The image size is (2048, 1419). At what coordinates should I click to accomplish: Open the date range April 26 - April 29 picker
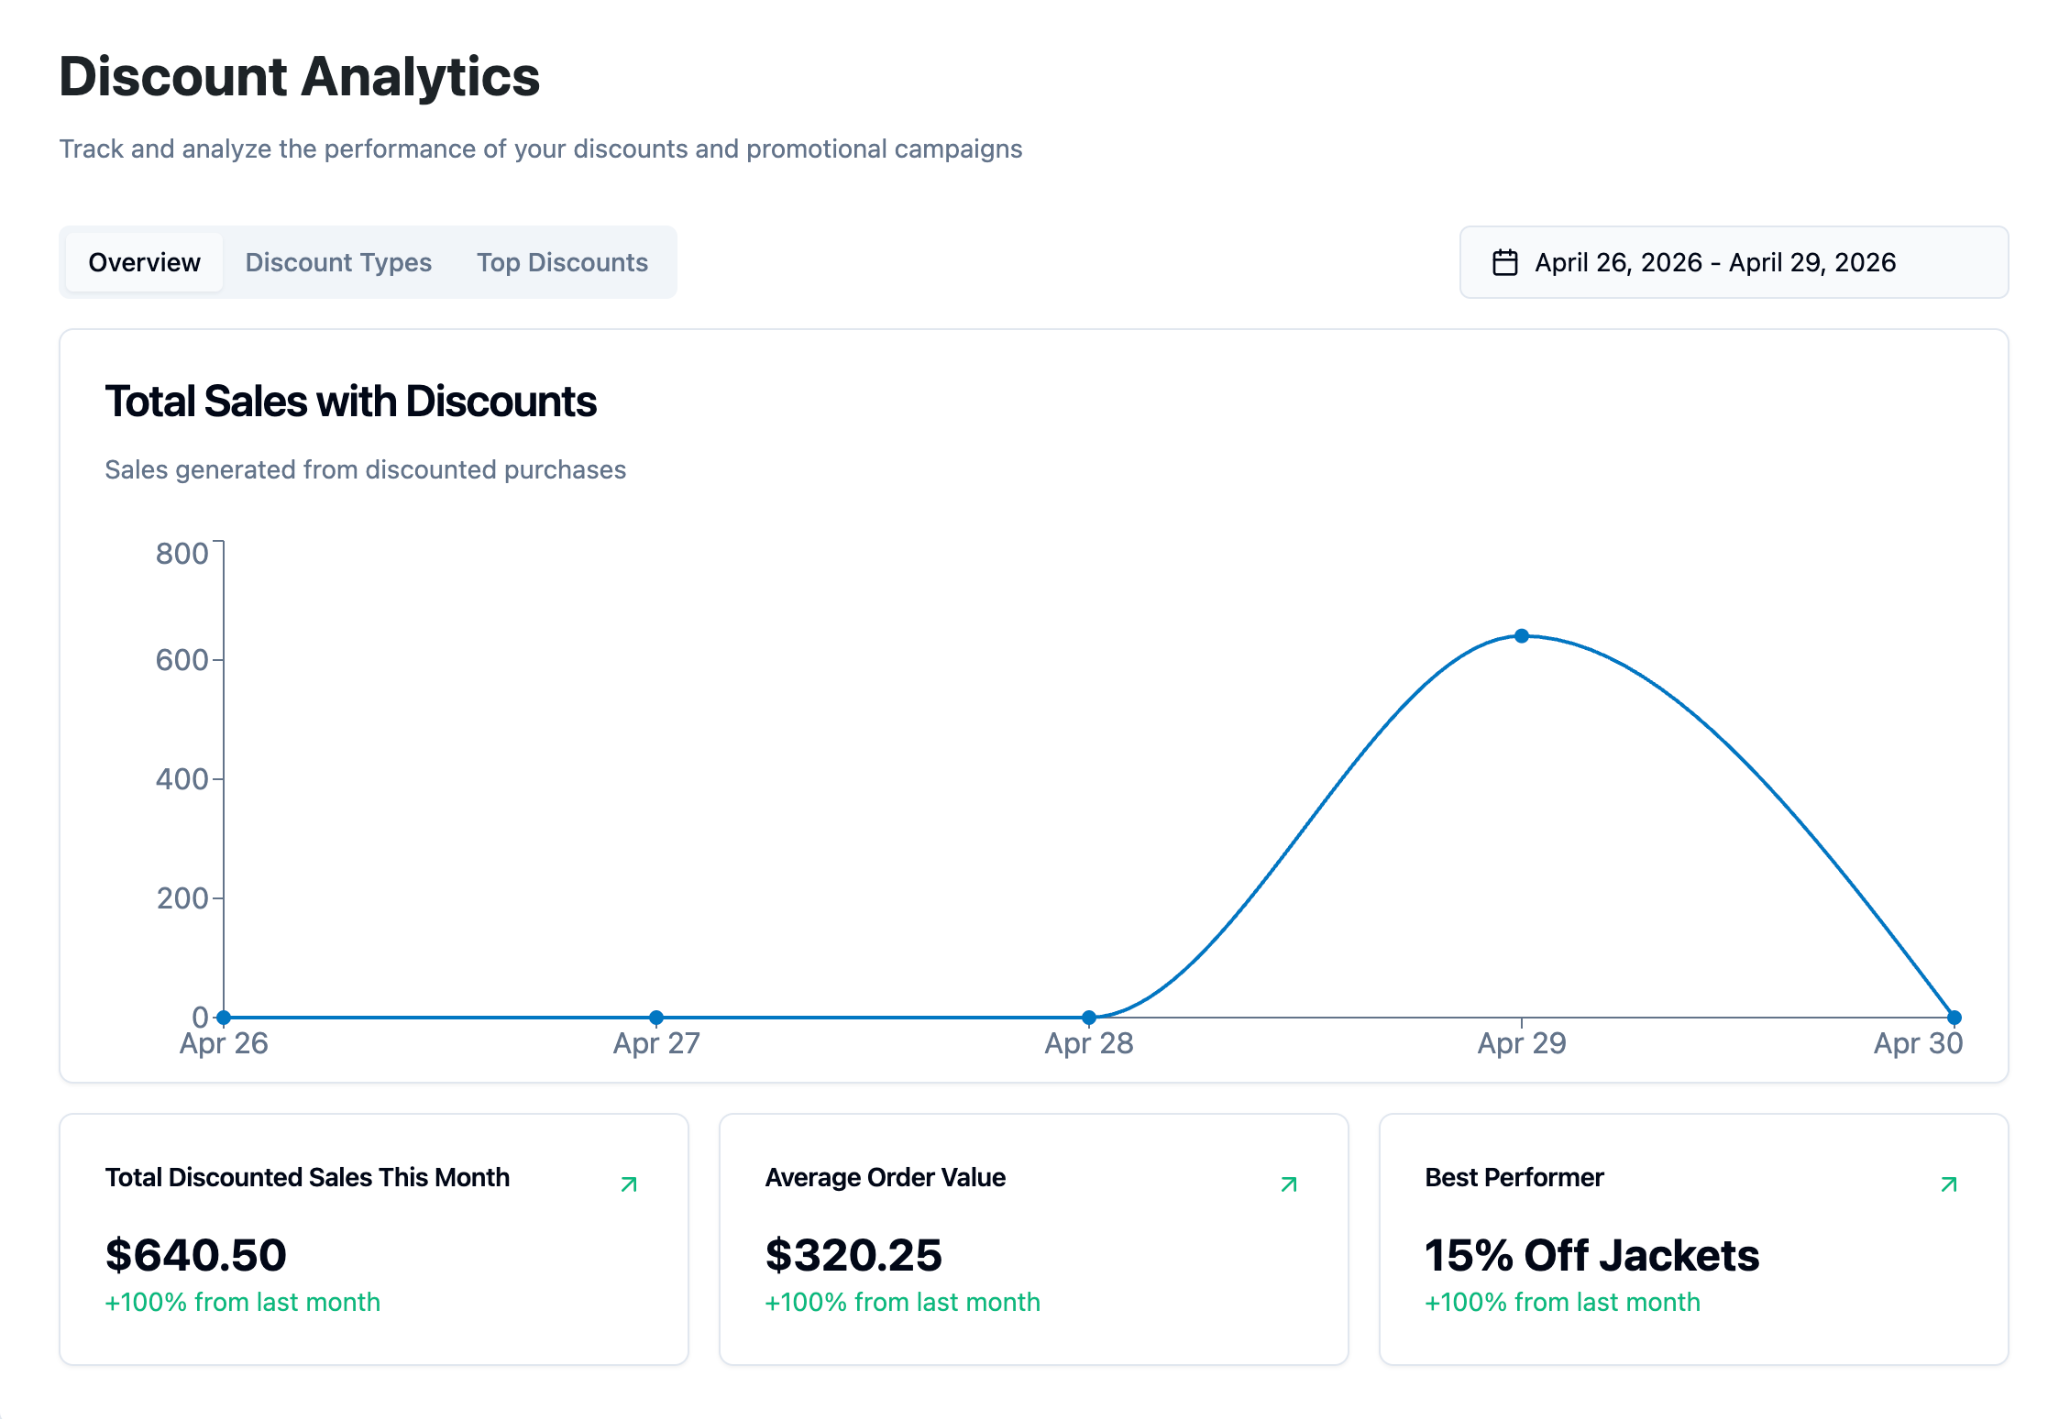[1733, 262]
